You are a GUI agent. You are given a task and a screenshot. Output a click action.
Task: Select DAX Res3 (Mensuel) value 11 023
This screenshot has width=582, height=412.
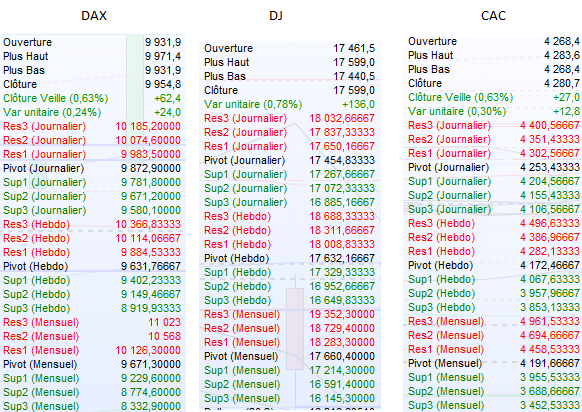(164, 322)
